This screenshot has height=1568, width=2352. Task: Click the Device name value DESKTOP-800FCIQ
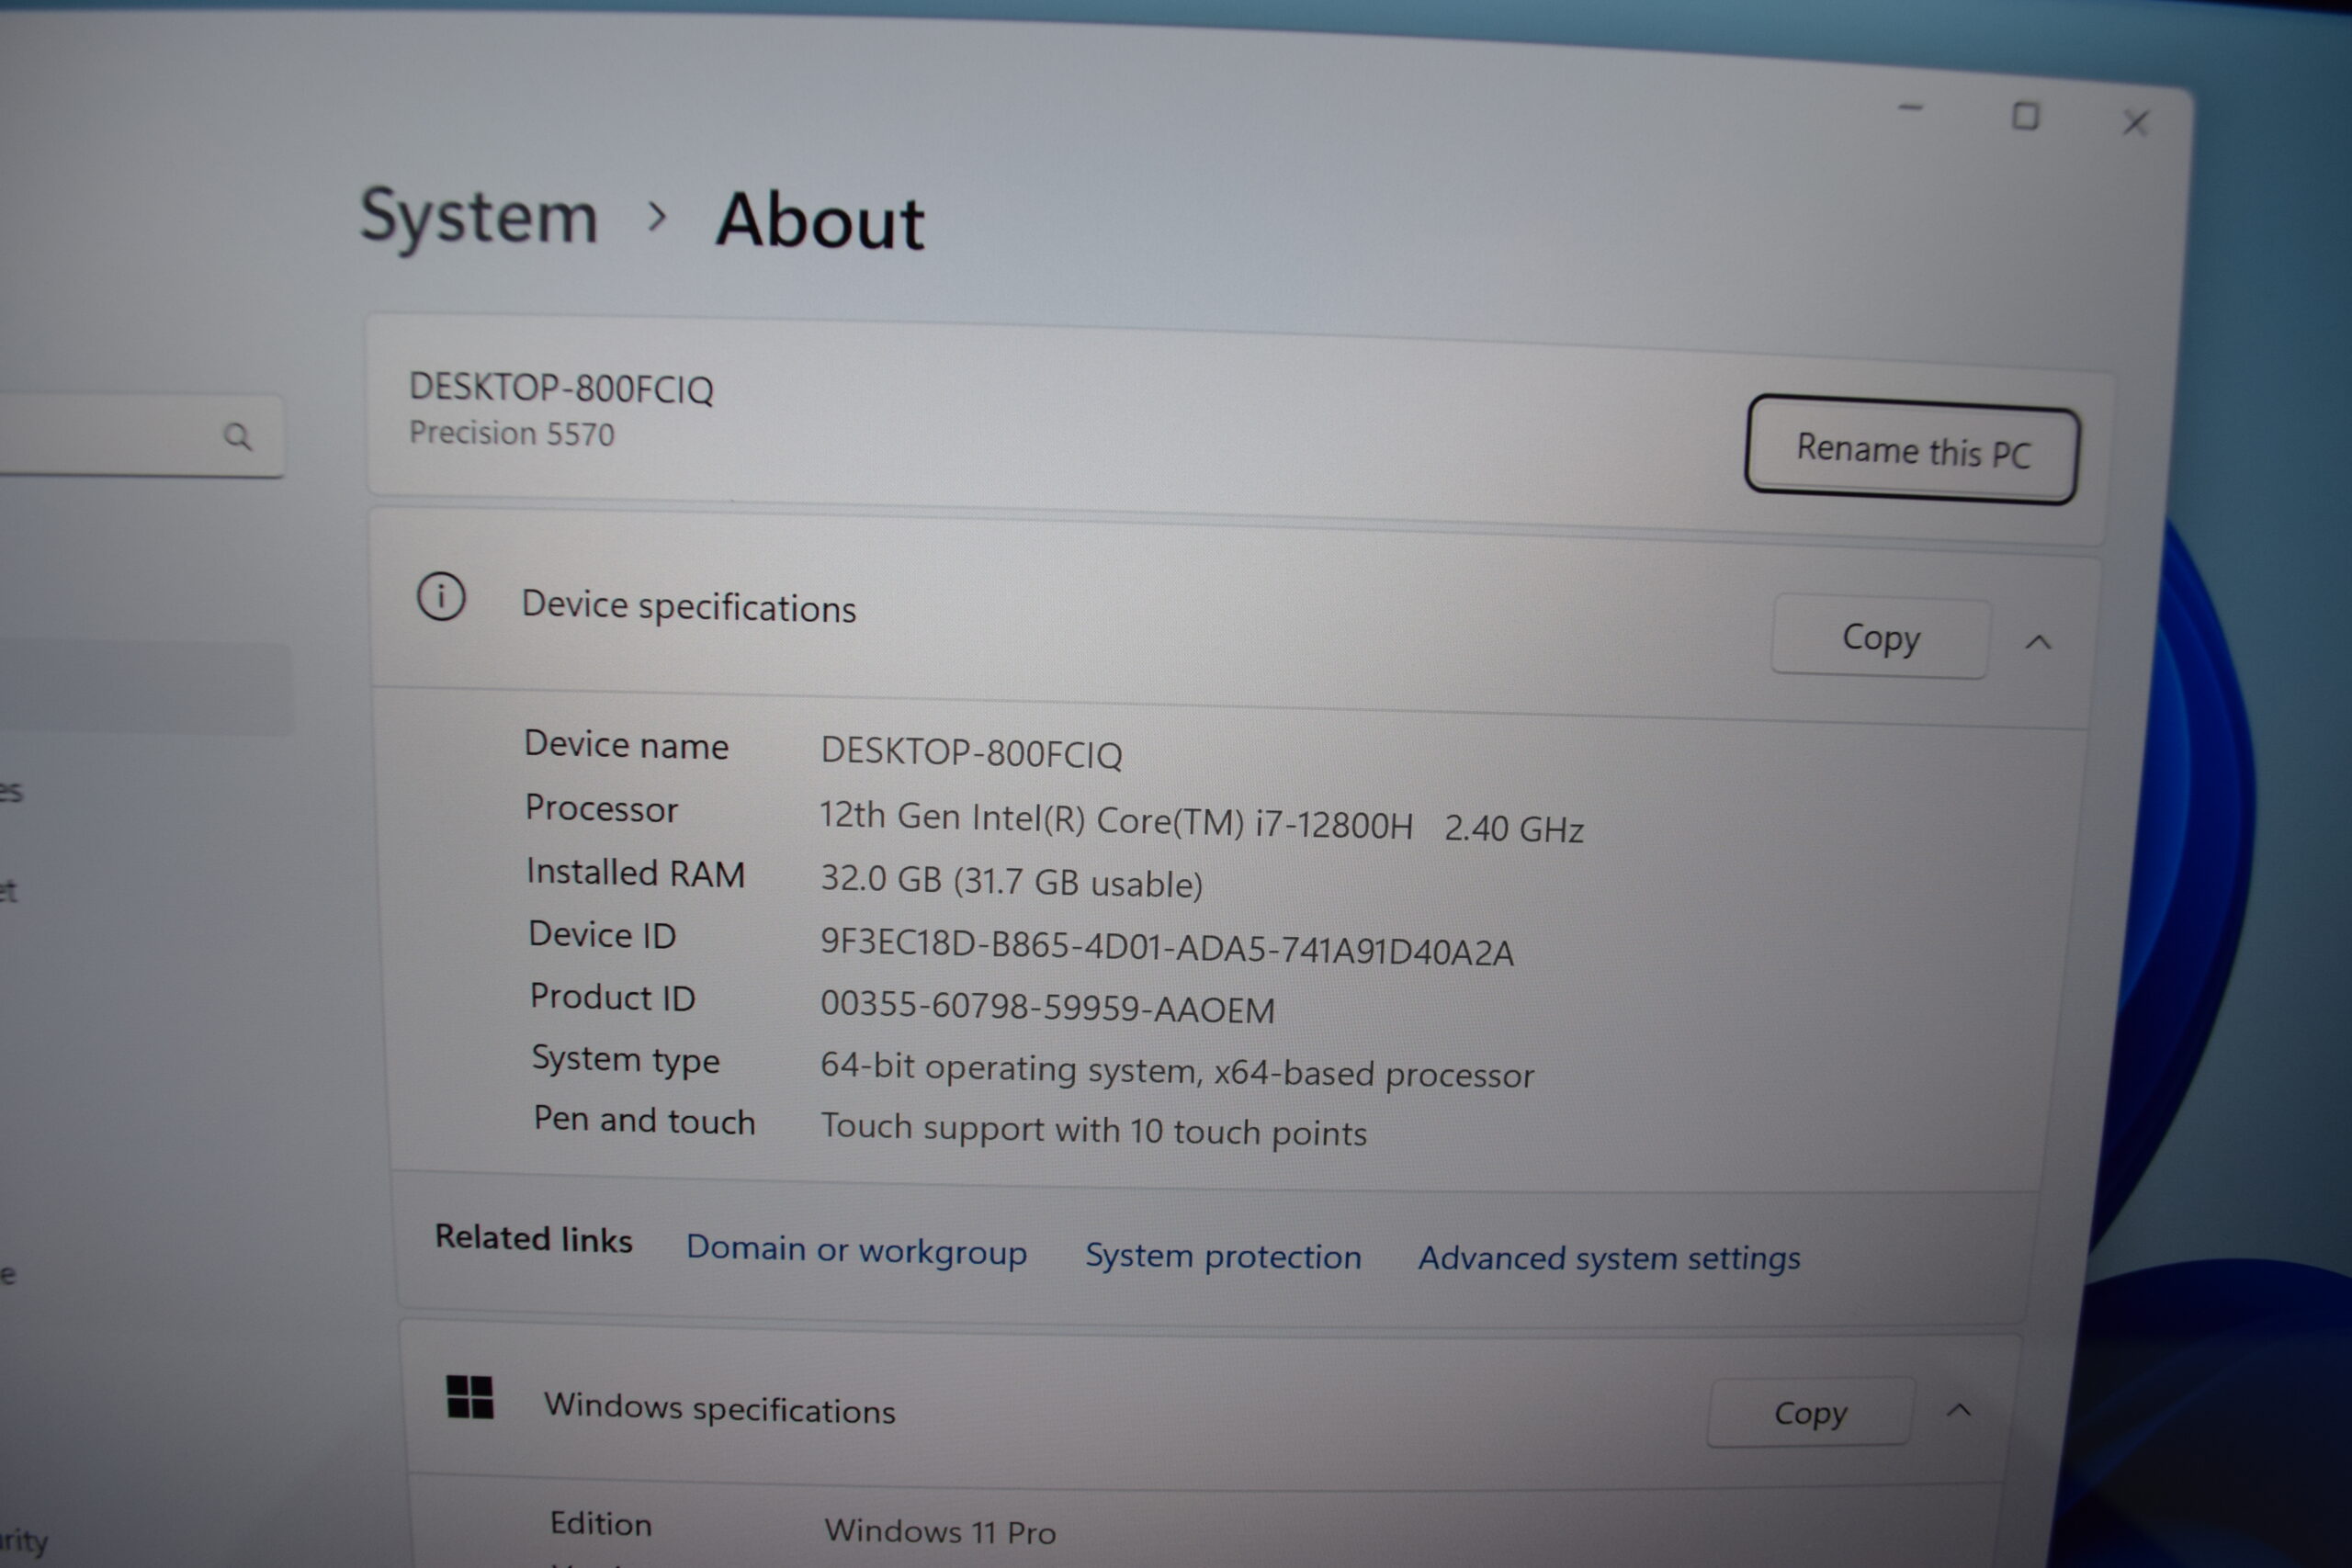click(971, 753)
